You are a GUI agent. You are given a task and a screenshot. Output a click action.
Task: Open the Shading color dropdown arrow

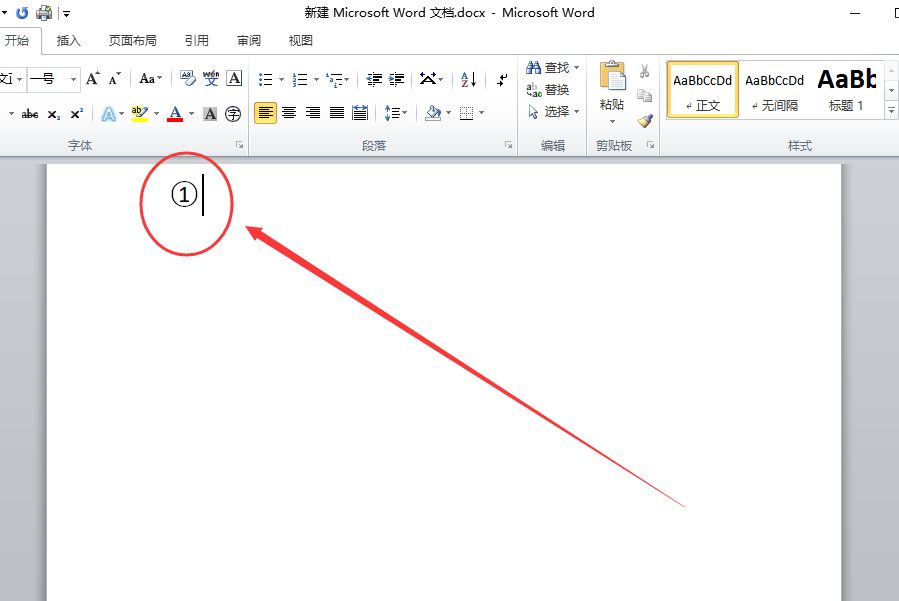pos(449,113)
